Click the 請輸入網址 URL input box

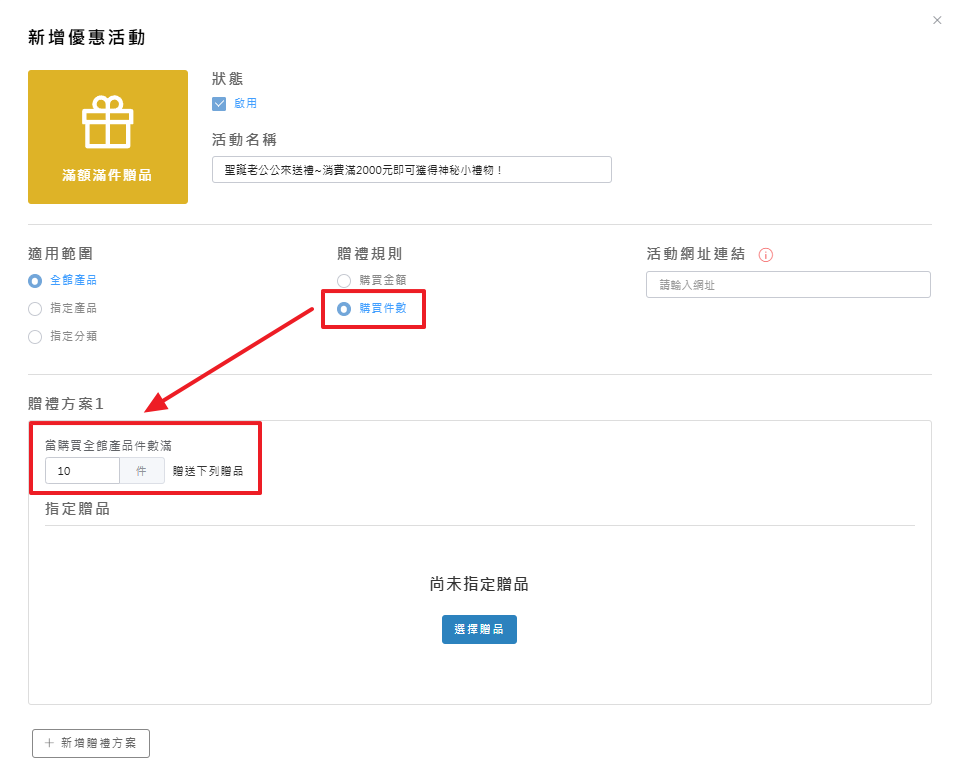pyautogui.click(x=788, y=285)
